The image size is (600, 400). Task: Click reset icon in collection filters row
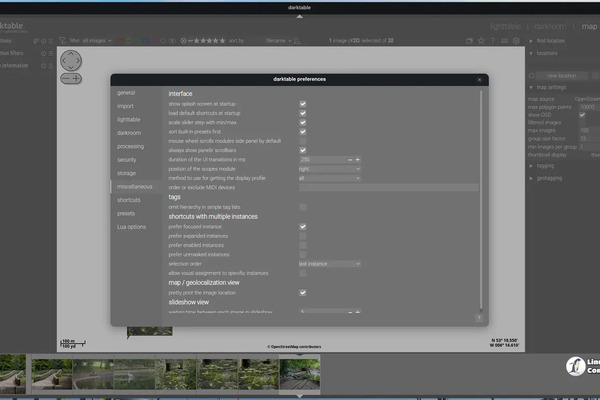tap(43, 53)
